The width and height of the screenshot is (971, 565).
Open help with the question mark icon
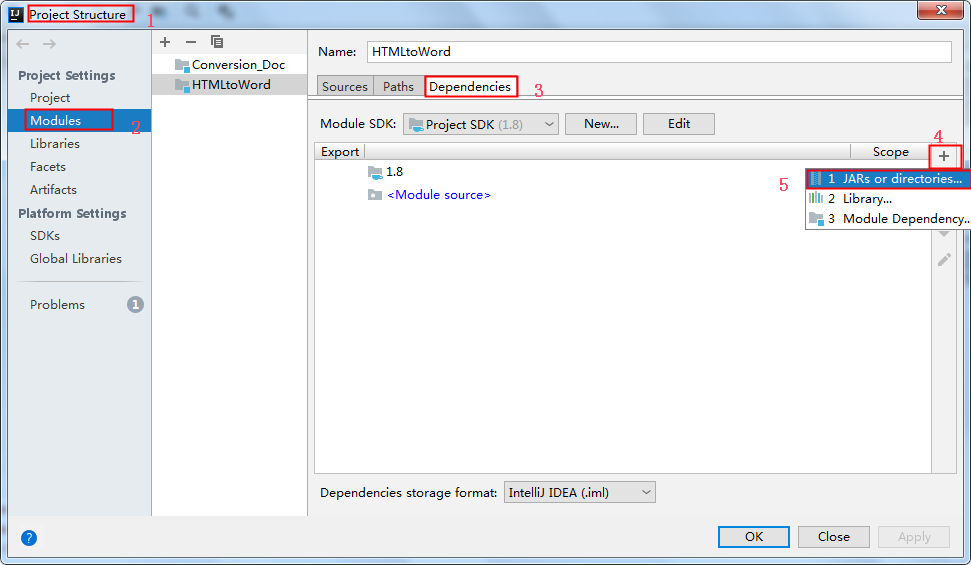(x=29, y=538)
